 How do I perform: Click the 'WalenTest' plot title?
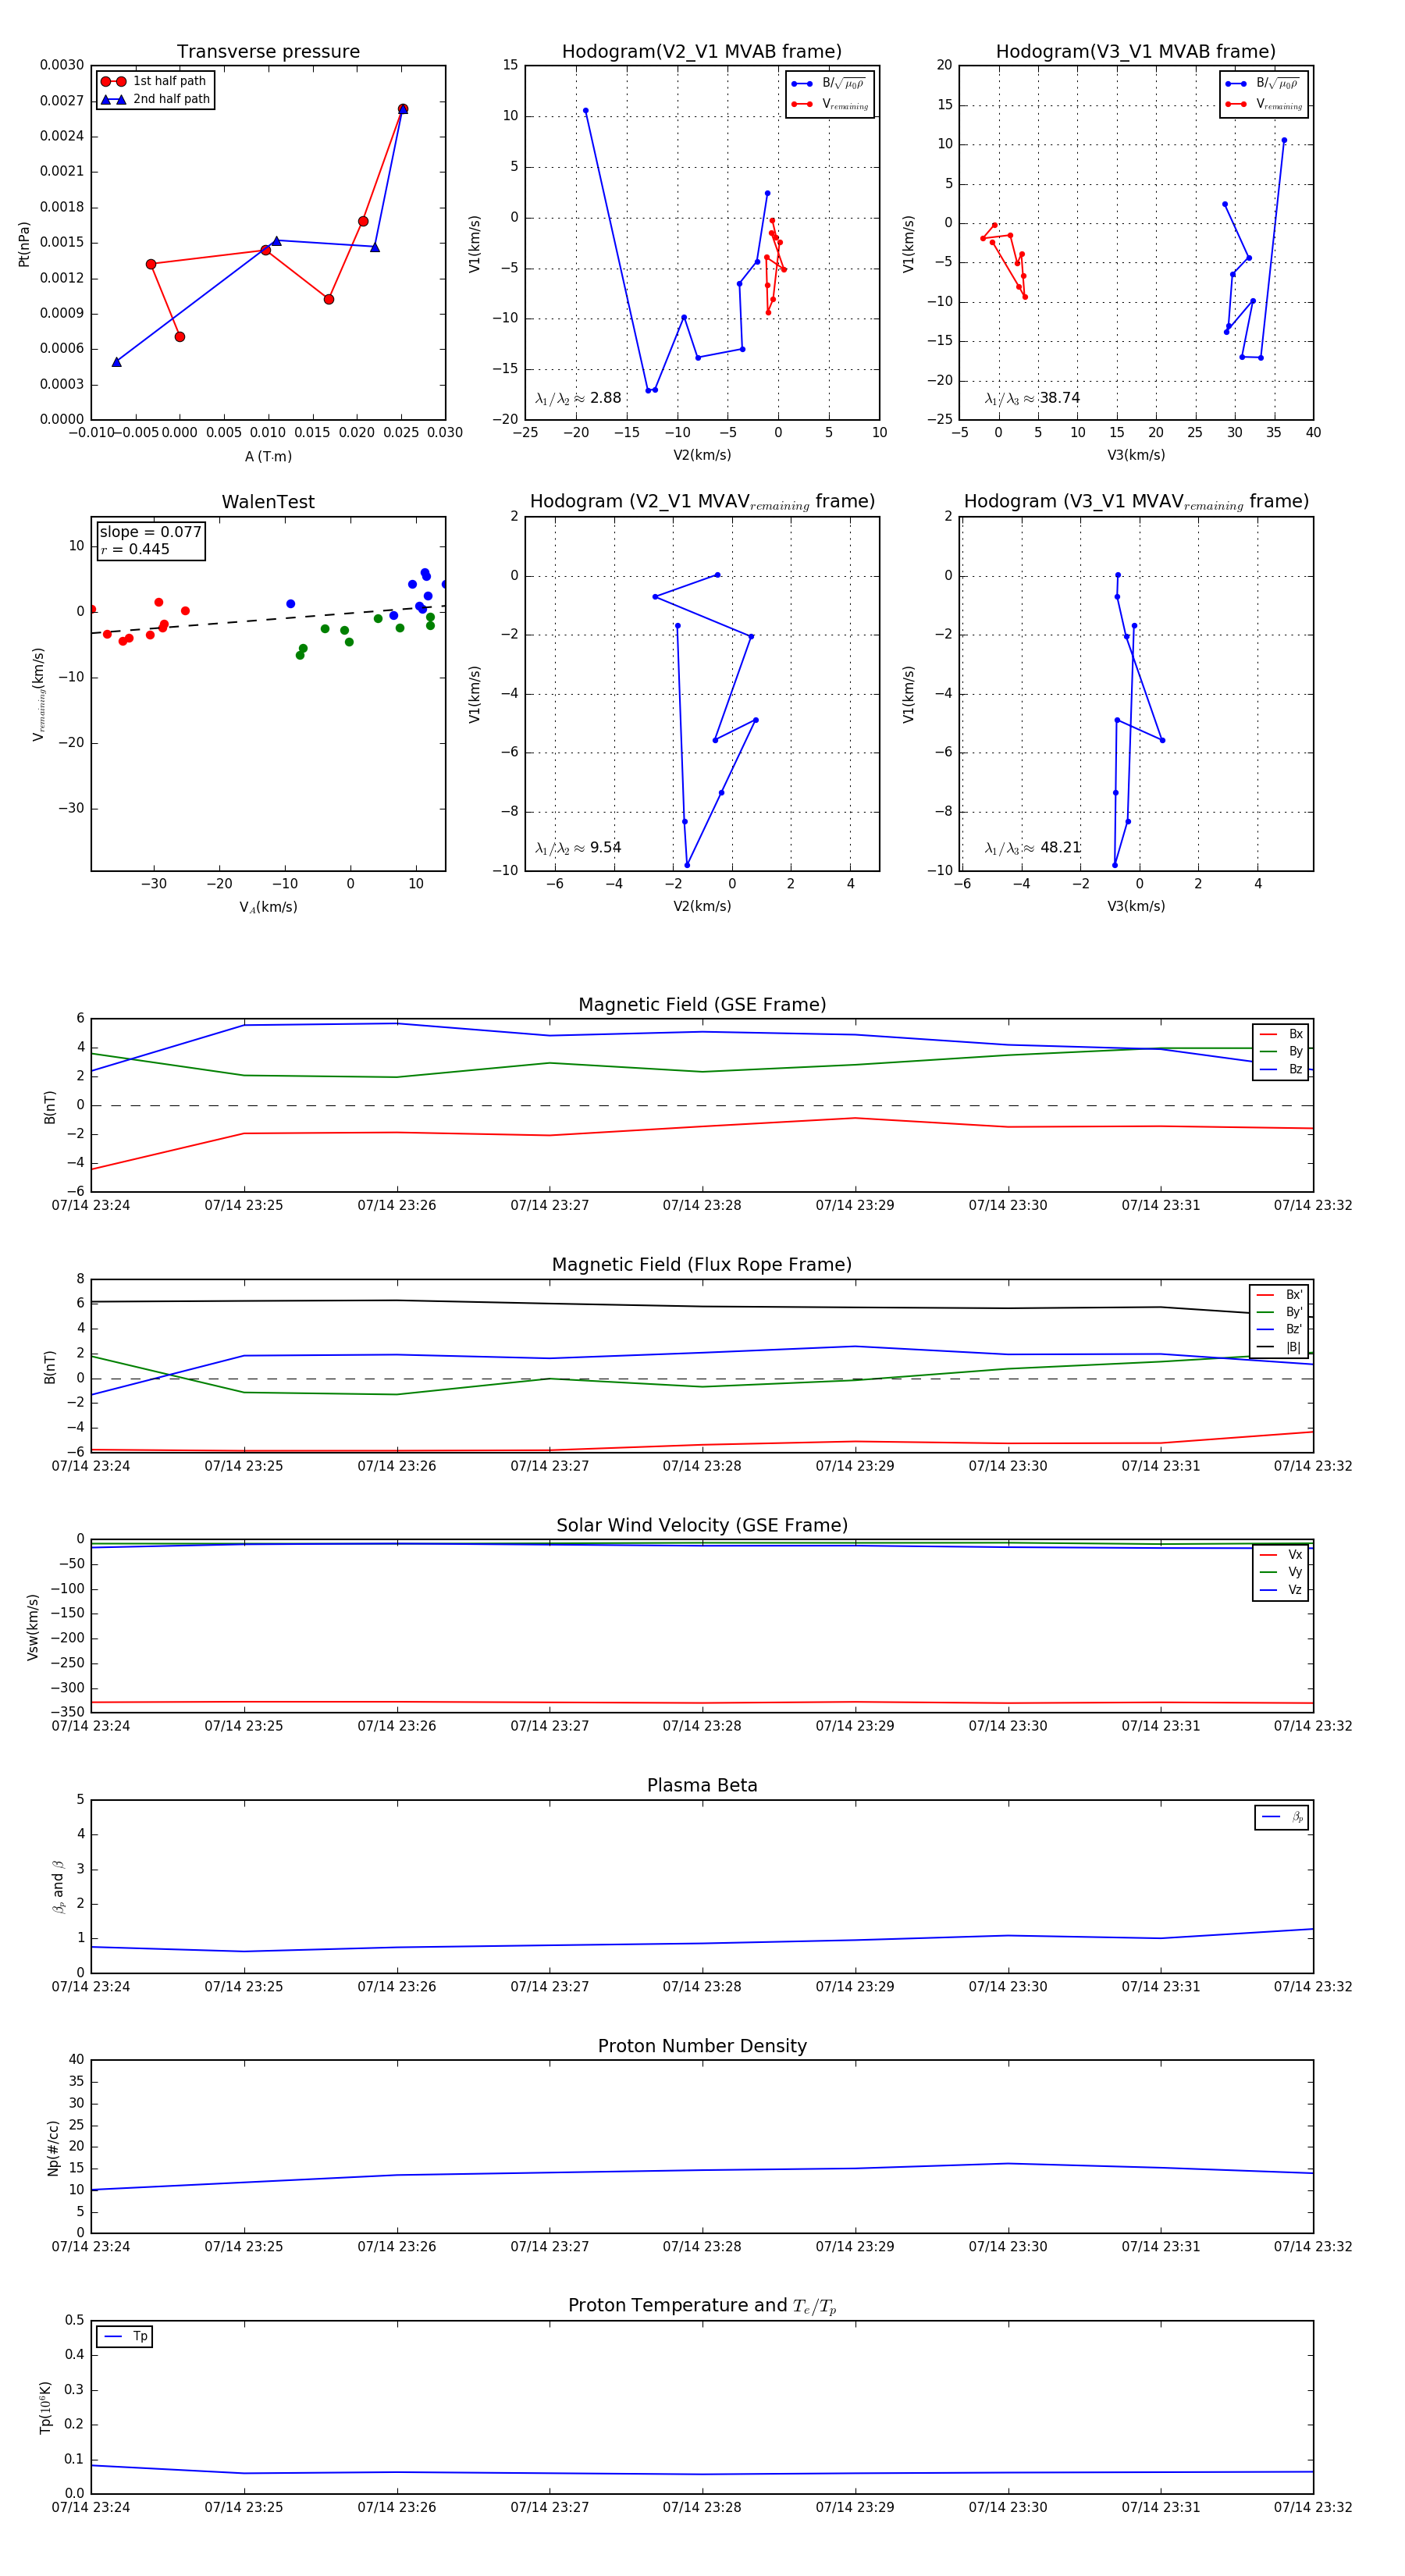click(x=268, y=502)
